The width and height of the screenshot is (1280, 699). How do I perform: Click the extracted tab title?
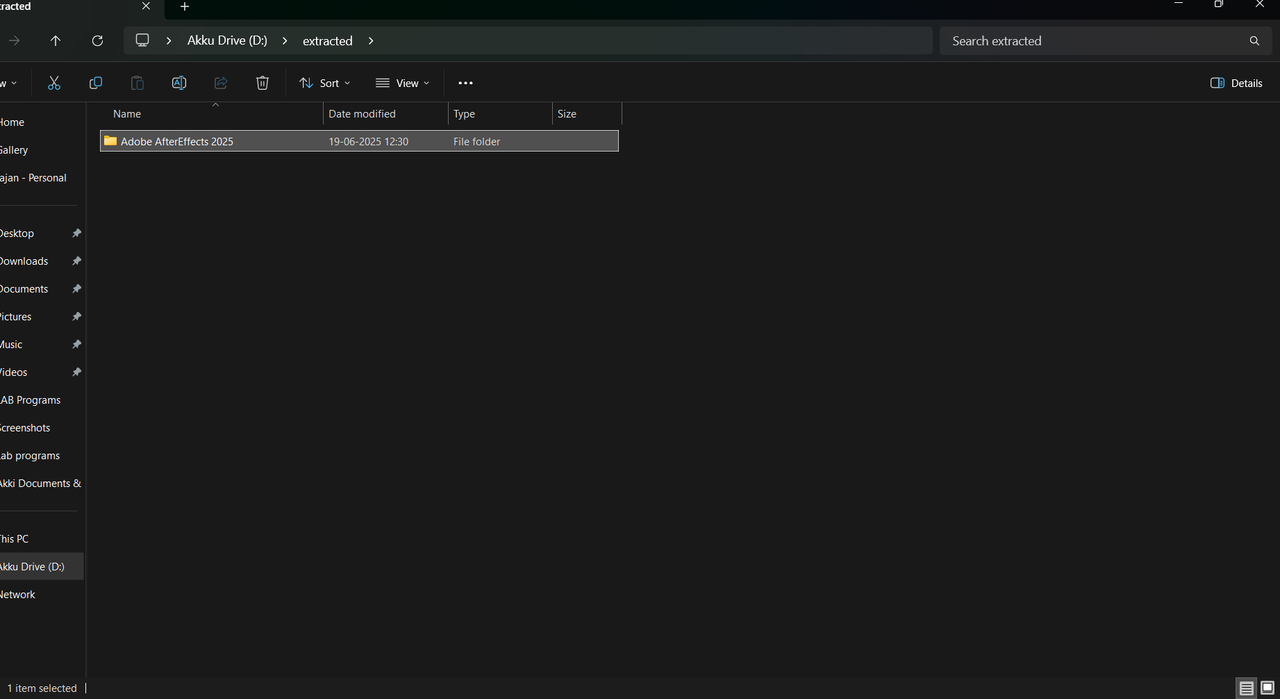[x=15, y=6]
